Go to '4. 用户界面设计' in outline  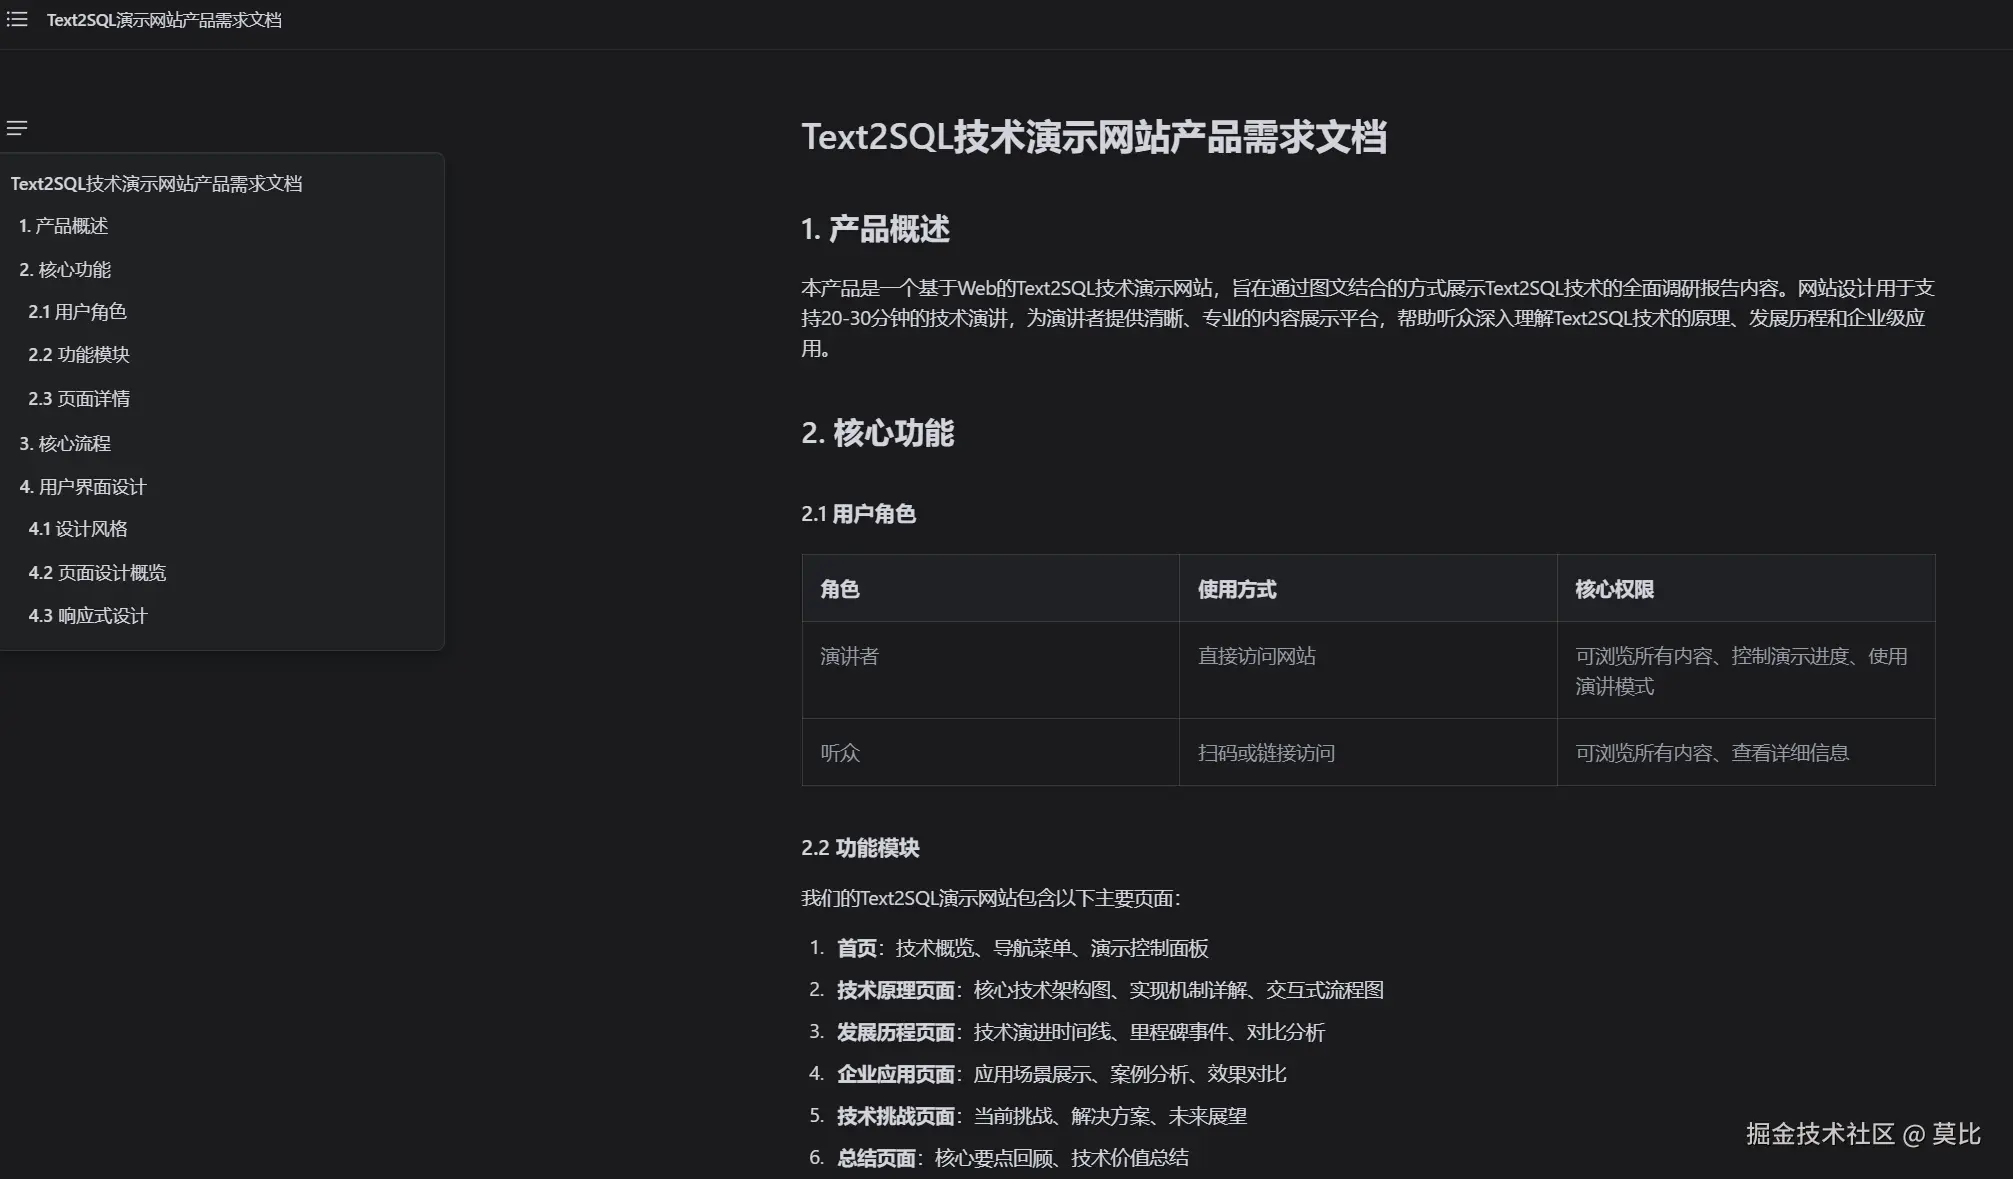click(x=83, y=487)
